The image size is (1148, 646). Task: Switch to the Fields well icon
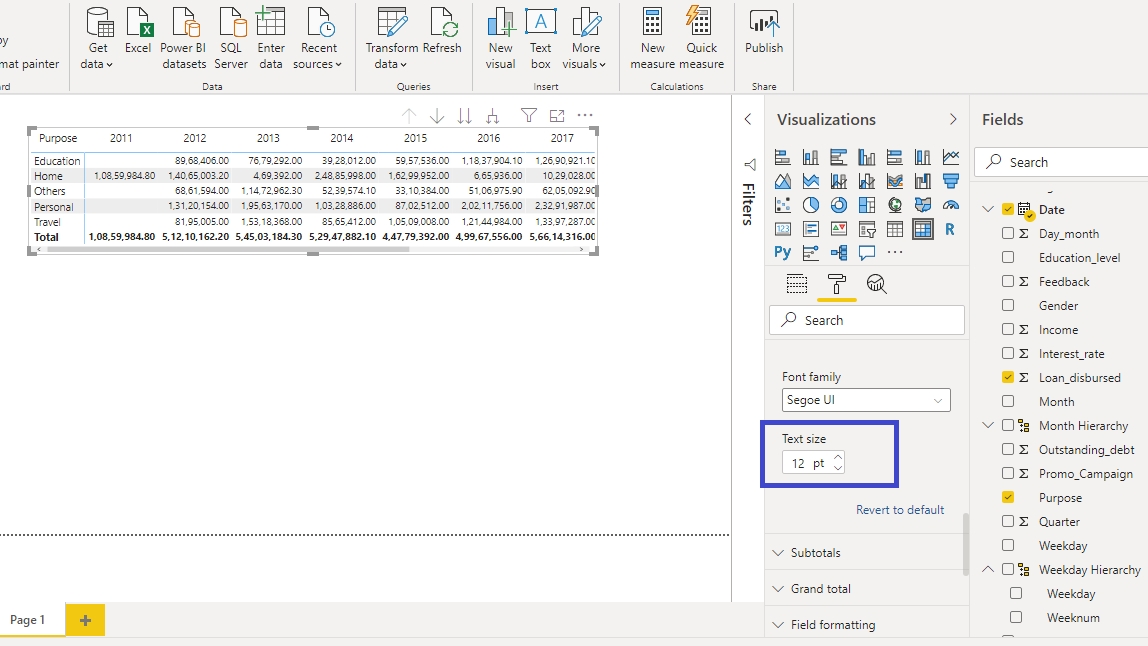tap(796, 284)
